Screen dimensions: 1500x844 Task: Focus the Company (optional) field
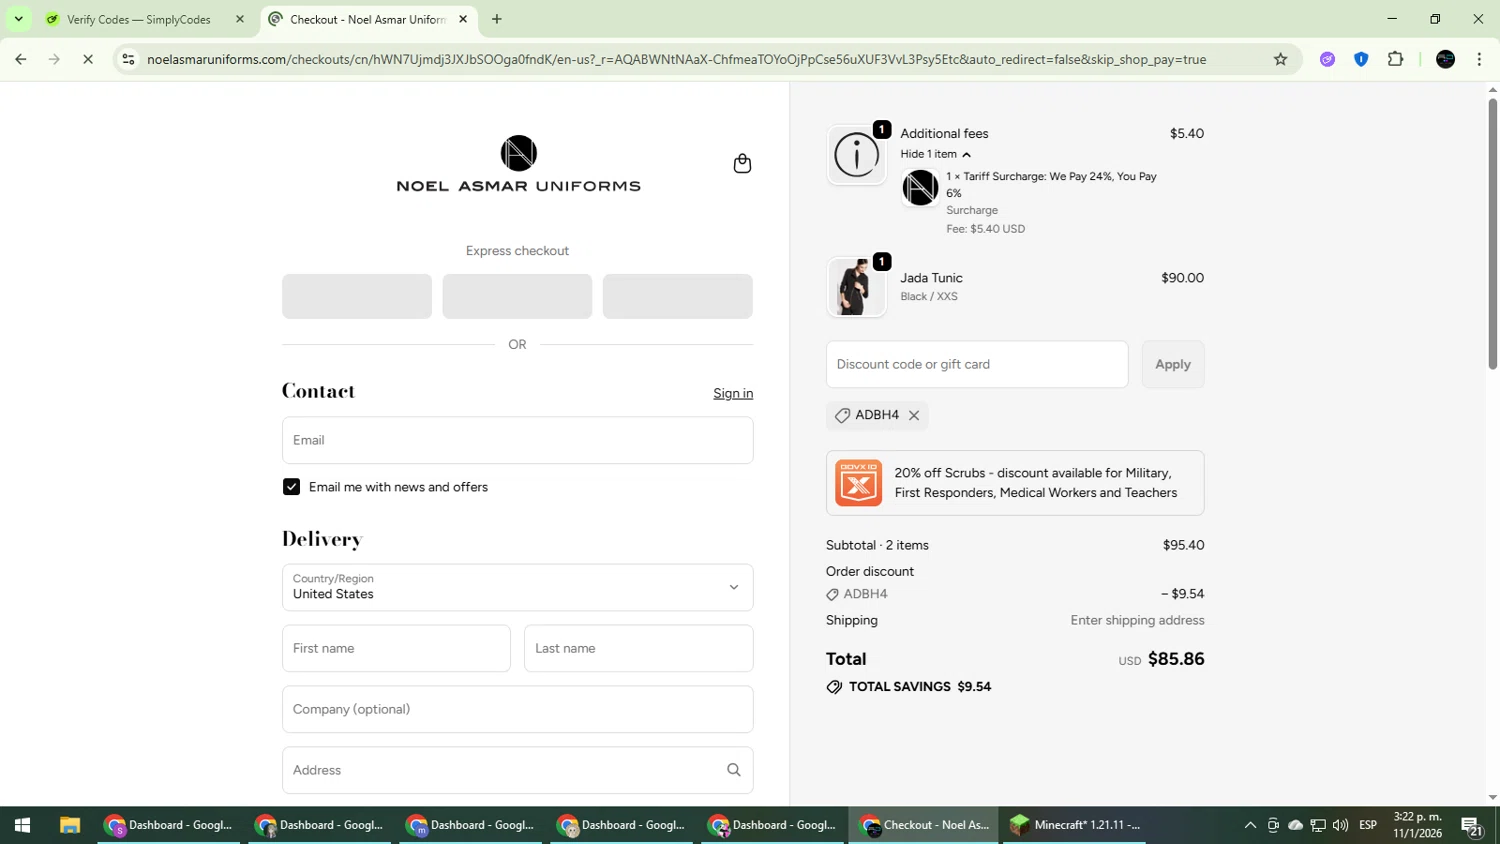tap(517, 709)
